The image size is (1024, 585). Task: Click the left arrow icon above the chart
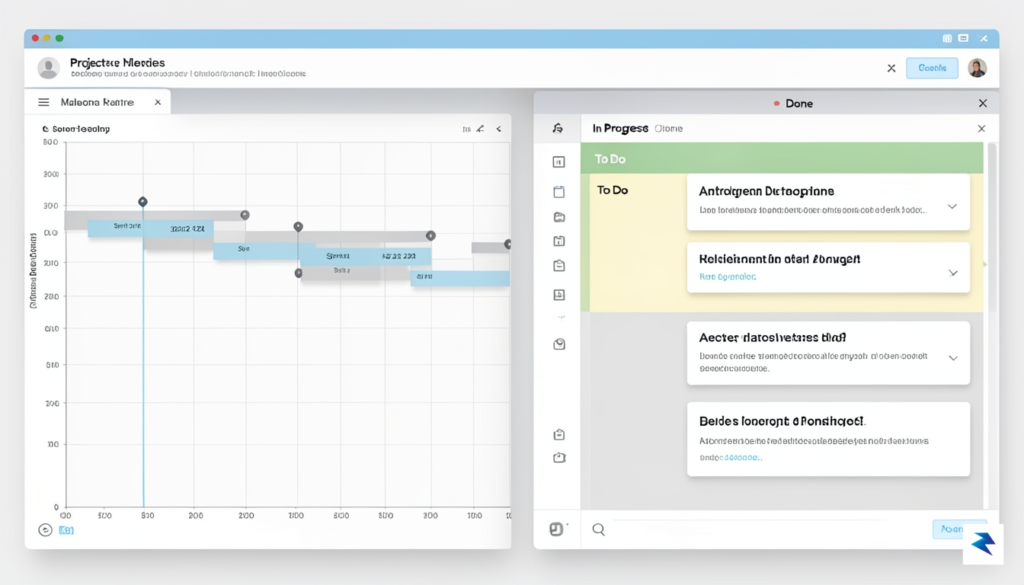tap(499, 129)
